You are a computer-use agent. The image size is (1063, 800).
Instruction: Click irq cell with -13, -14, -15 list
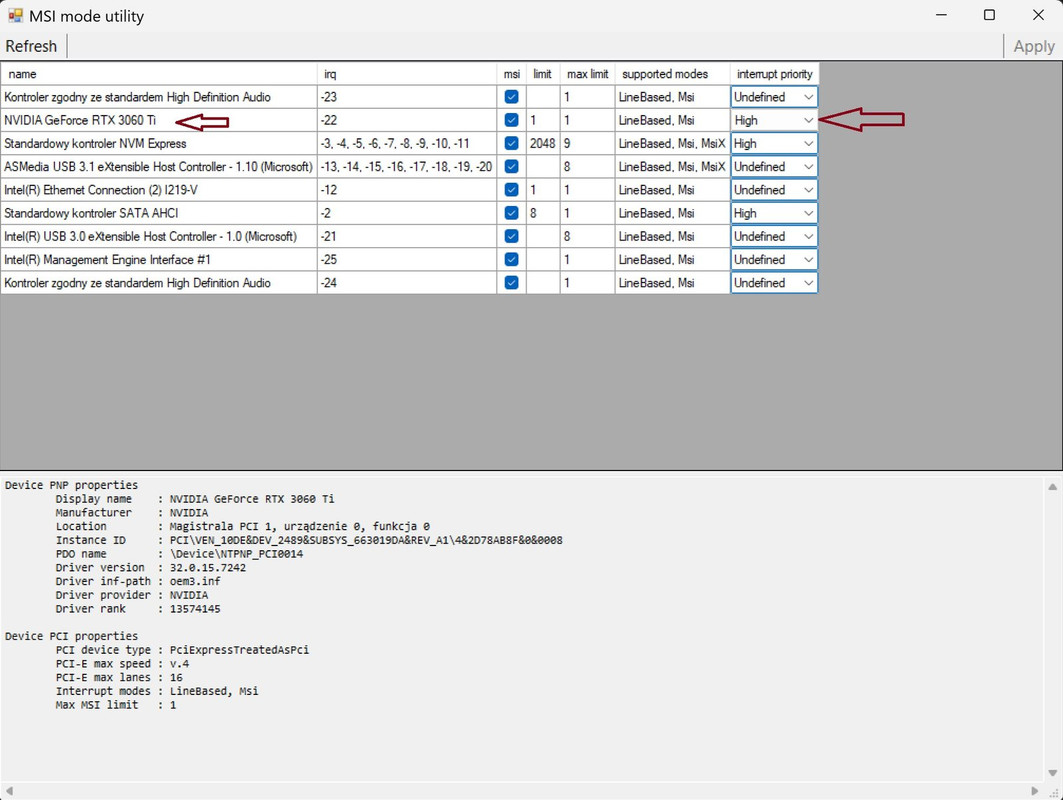point(407,167)
